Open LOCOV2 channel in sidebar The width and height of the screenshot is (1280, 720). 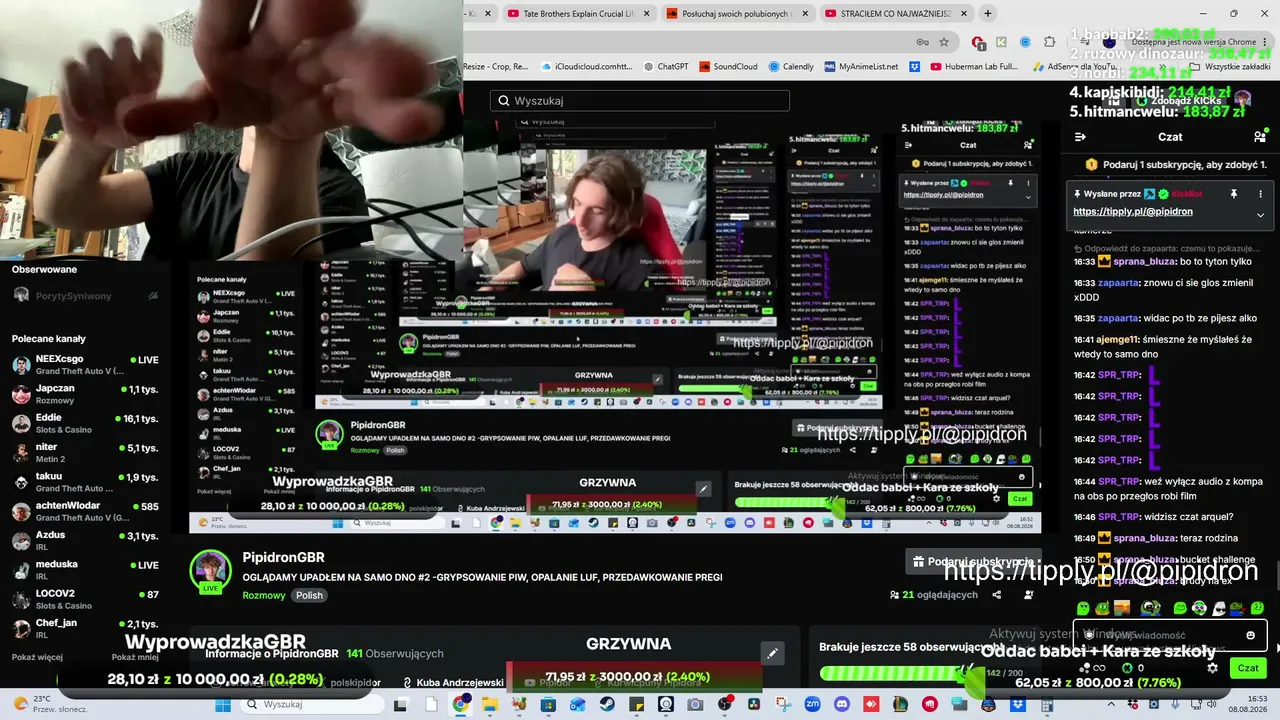[85, 599]
